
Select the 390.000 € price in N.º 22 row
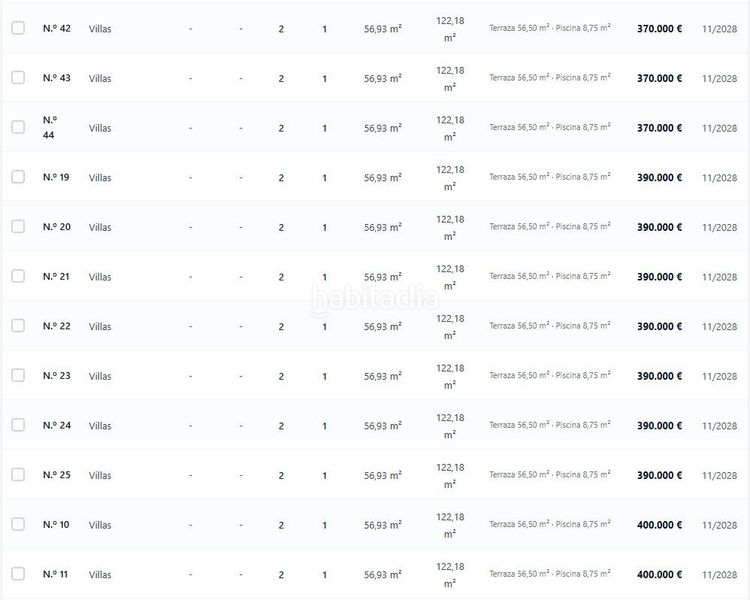(659, 326)
